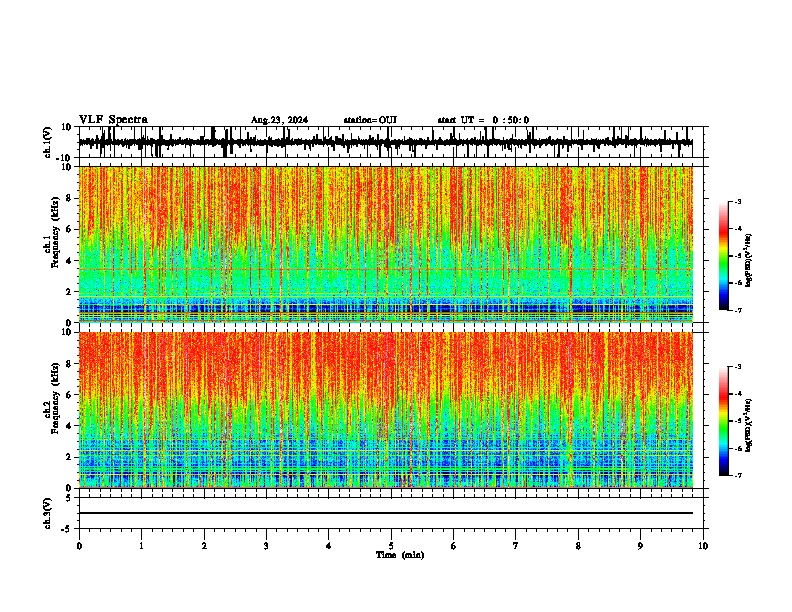
Task: Click the ch.1 voltage waveform trace panel
Action: (x=390, y=142)
